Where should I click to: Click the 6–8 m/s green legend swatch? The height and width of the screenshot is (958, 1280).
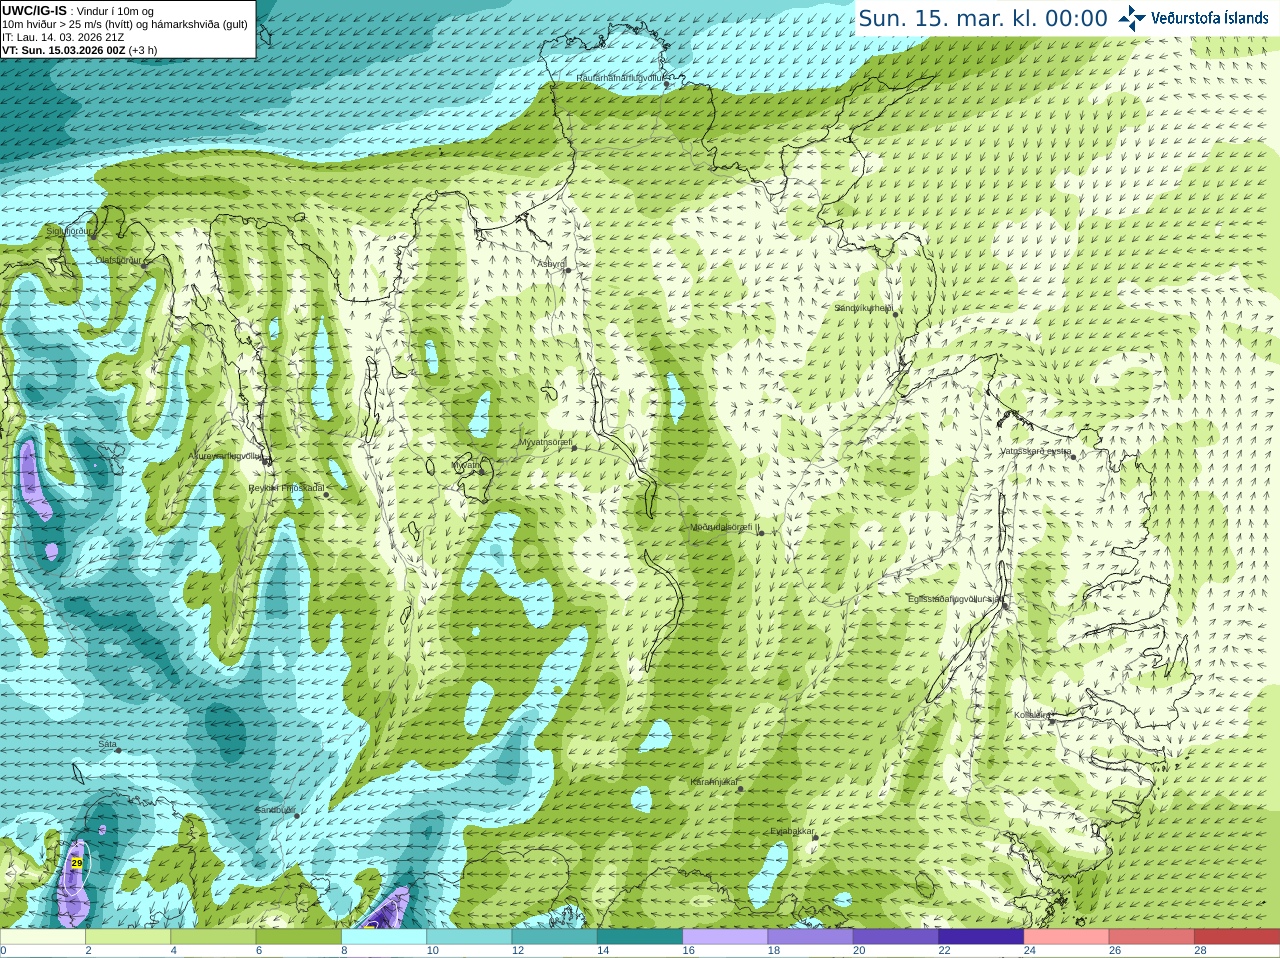pyautogui.click(x=299, y=937)
